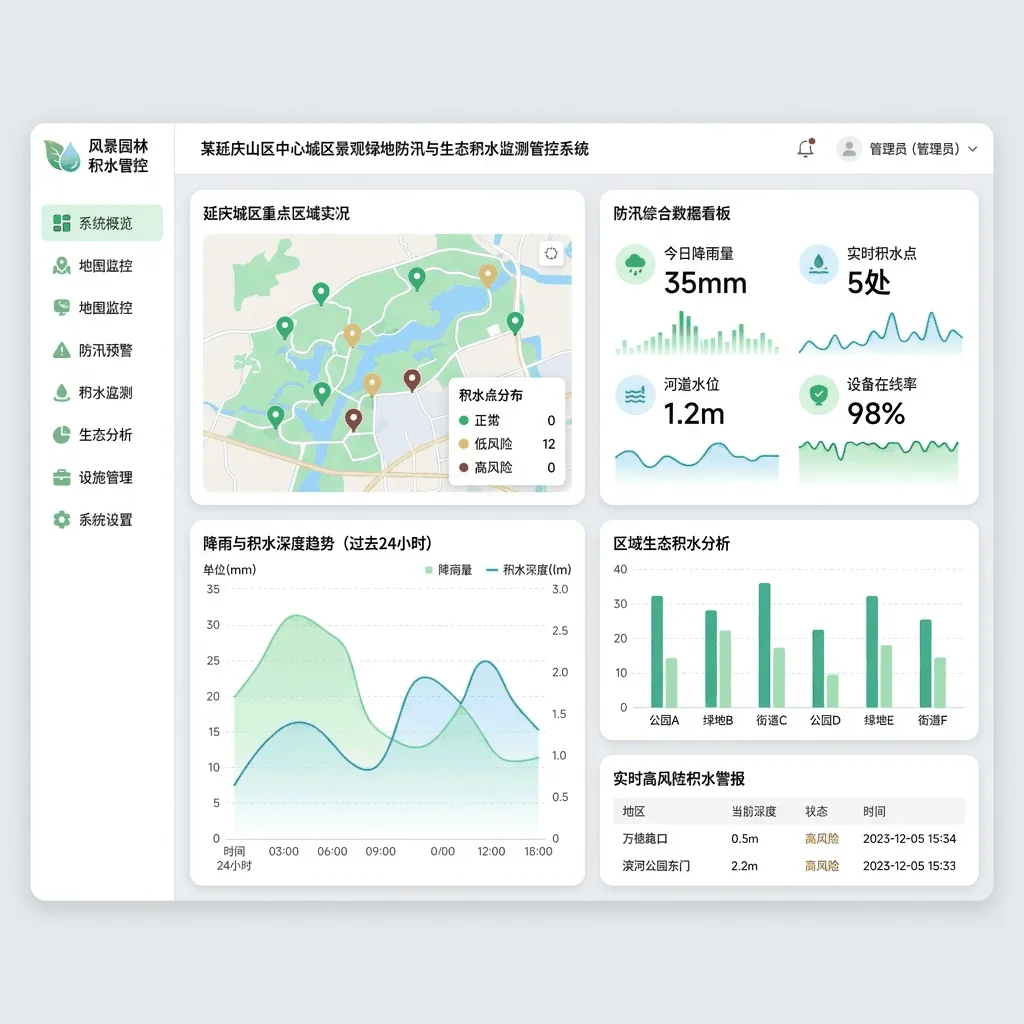
Task: Click the 设施管理 briefcase icon
Action: [61, 477]
